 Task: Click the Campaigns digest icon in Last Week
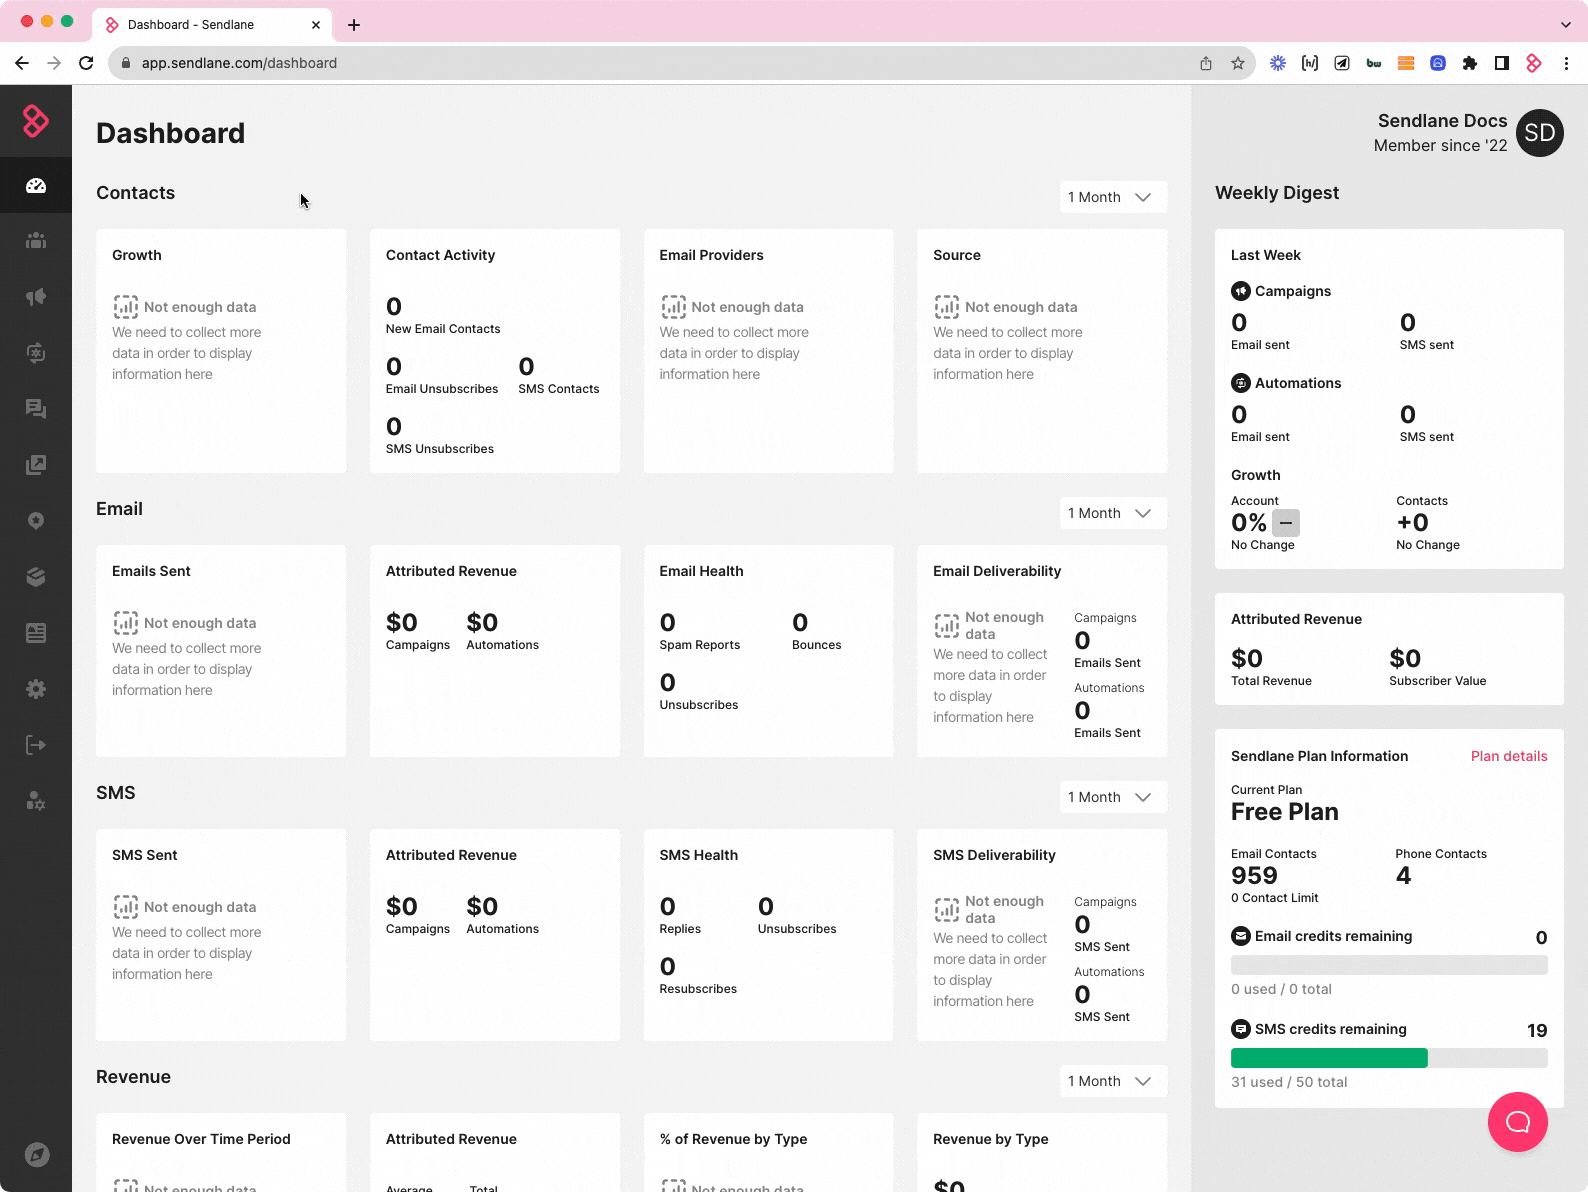click(1241, 291)
